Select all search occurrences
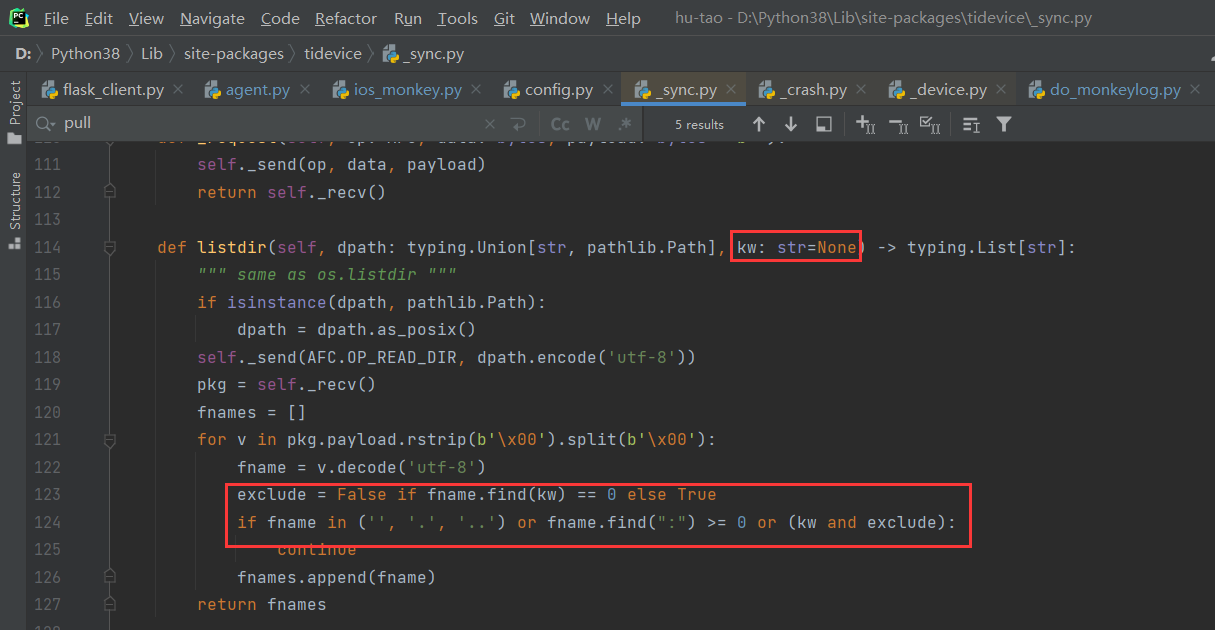This screenshot has width=1215, height=630. tap(930, 124)
